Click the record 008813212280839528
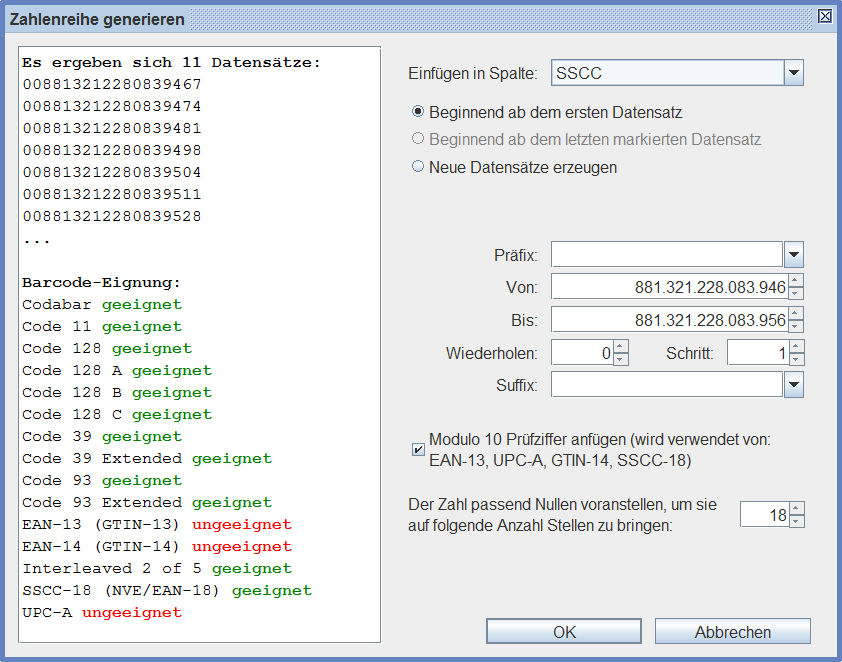The width and height of the screenshot is (842, 662). (x=112, y=216)
